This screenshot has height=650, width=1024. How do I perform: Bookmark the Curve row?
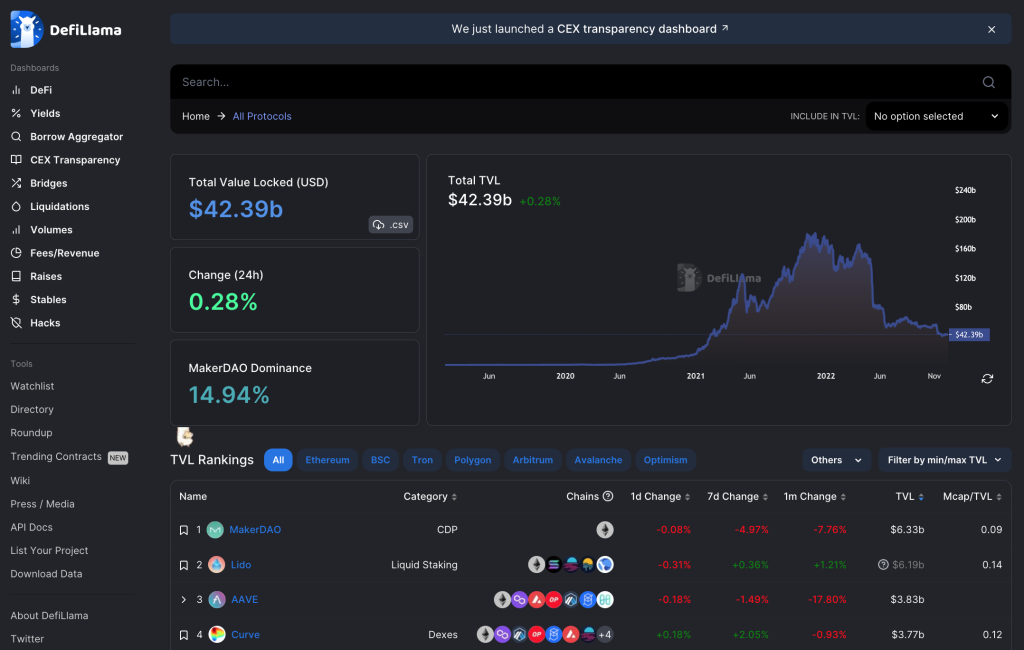[184, 635]
